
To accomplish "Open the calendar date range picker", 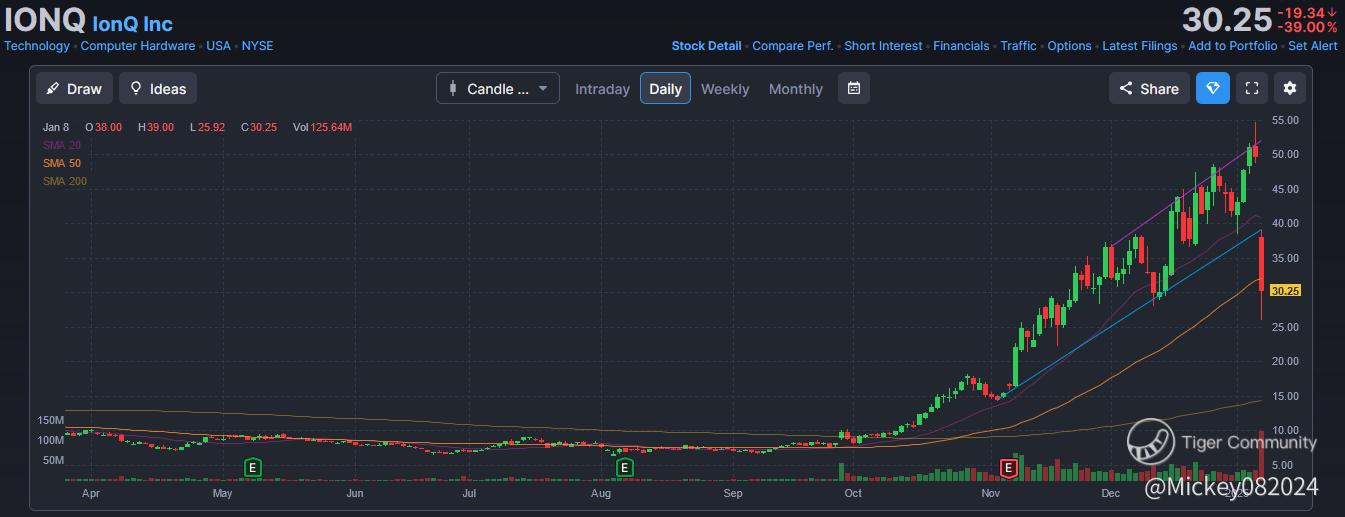I will [x=854, y=88].
